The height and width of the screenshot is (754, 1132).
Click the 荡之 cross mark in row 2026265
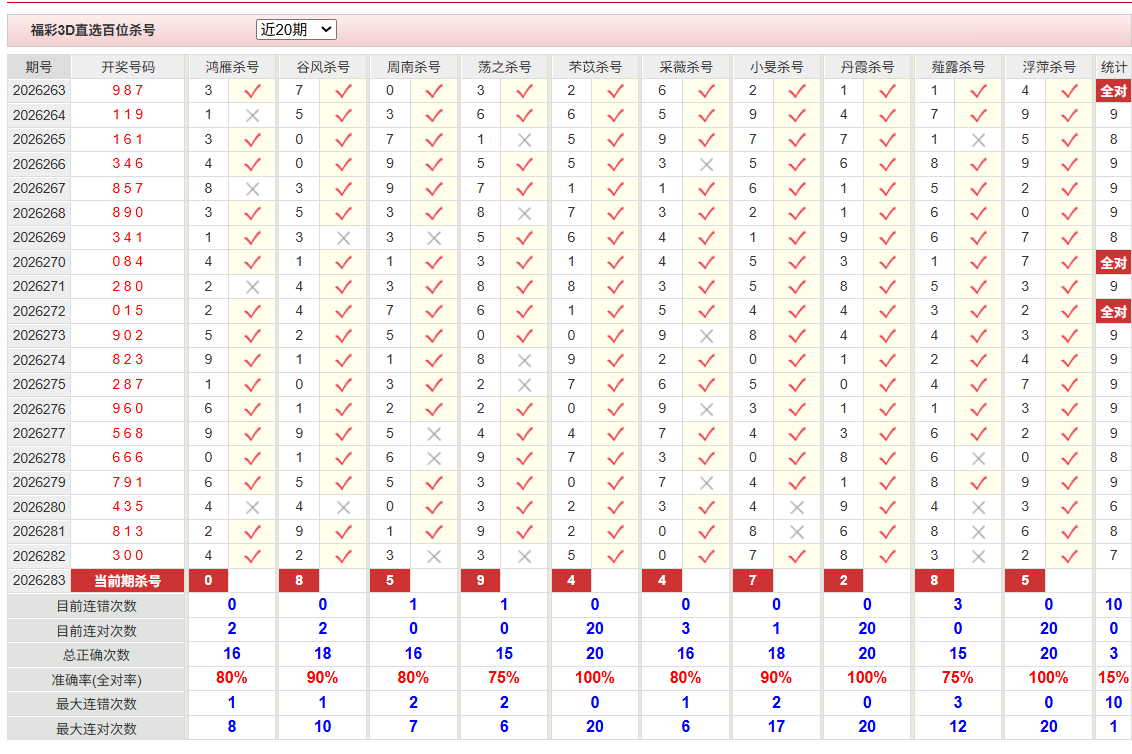click(525, 140)
